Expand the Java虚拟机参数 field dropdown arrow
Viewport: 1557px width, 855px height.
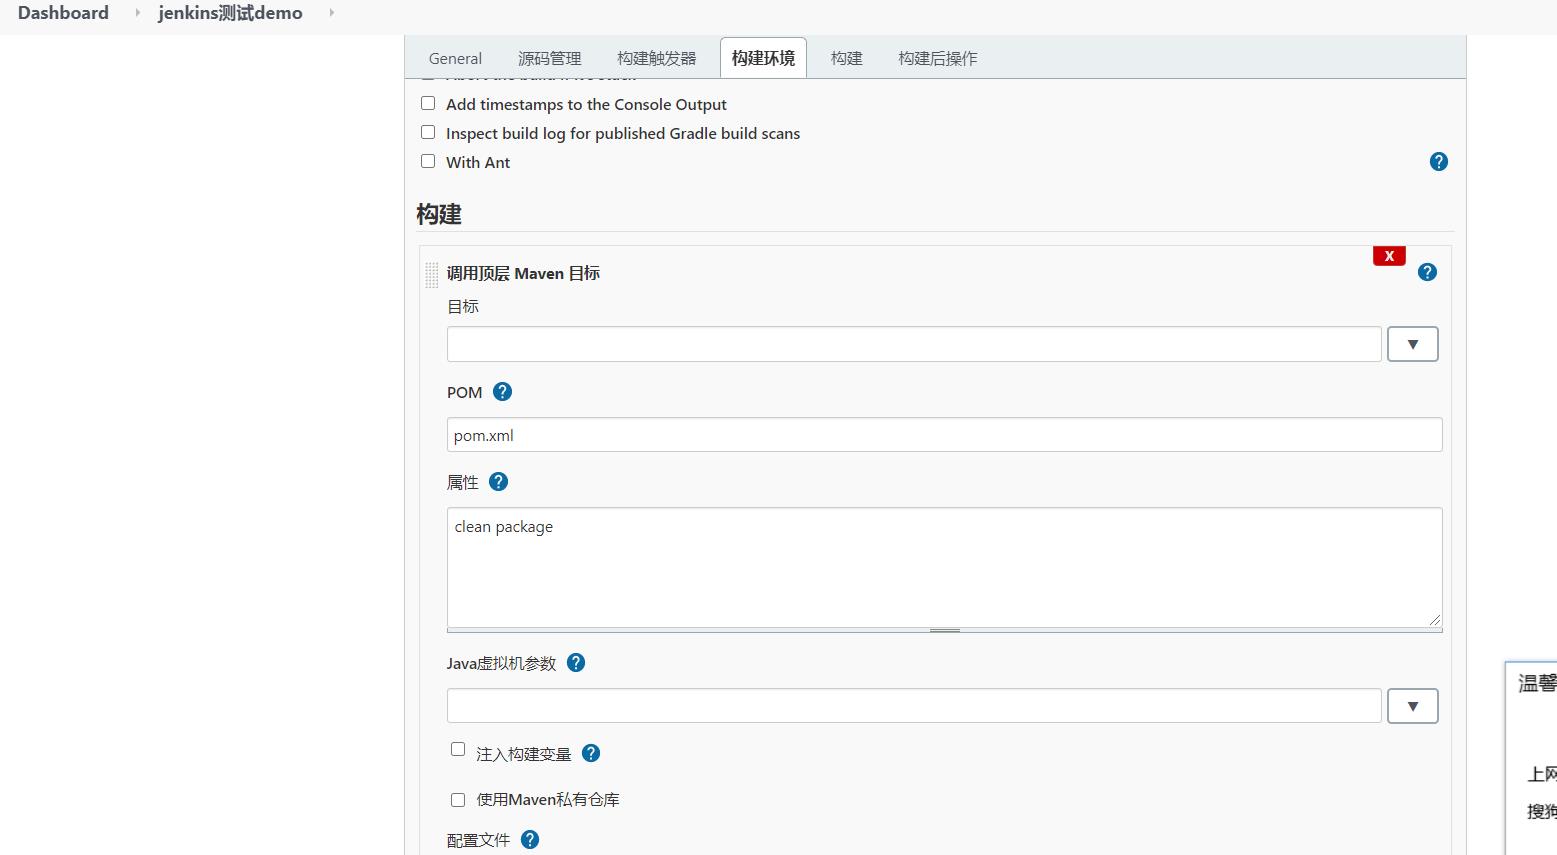click(1413, 706)
